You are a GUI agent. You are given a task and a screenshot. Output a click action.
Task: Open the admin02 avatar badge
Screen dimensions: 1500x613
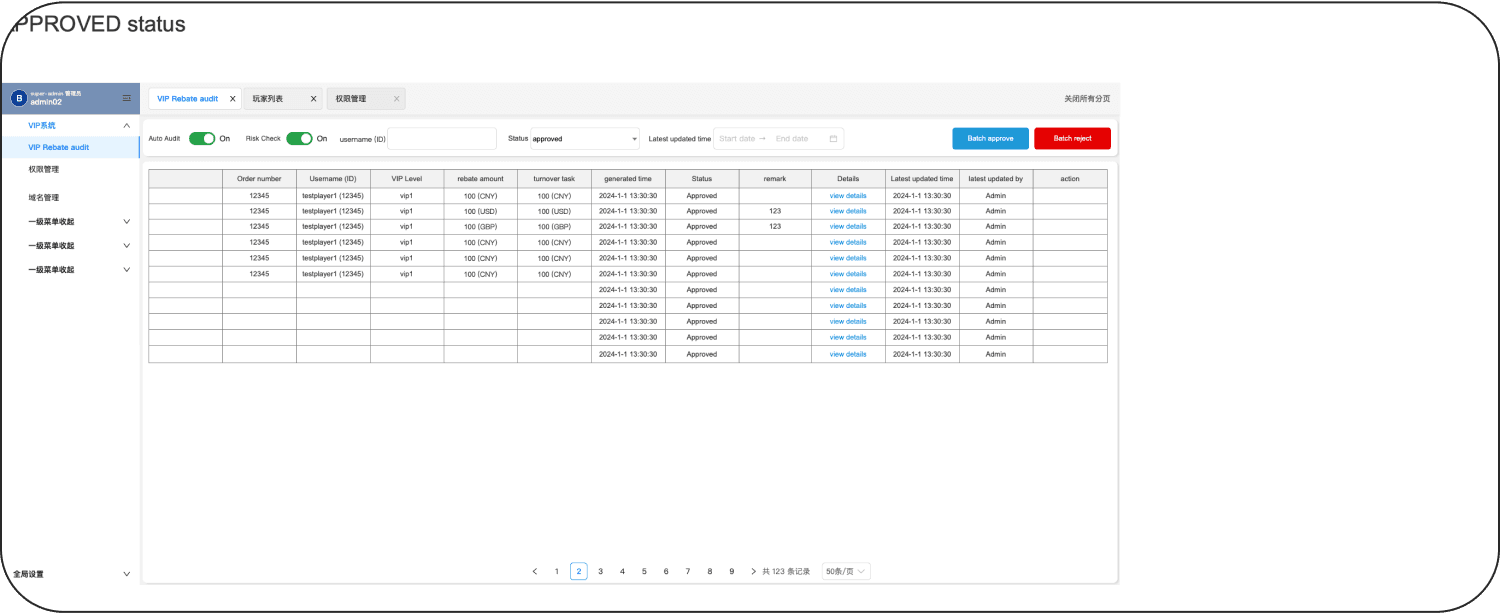pyautogui.click(x=18, y=98)
